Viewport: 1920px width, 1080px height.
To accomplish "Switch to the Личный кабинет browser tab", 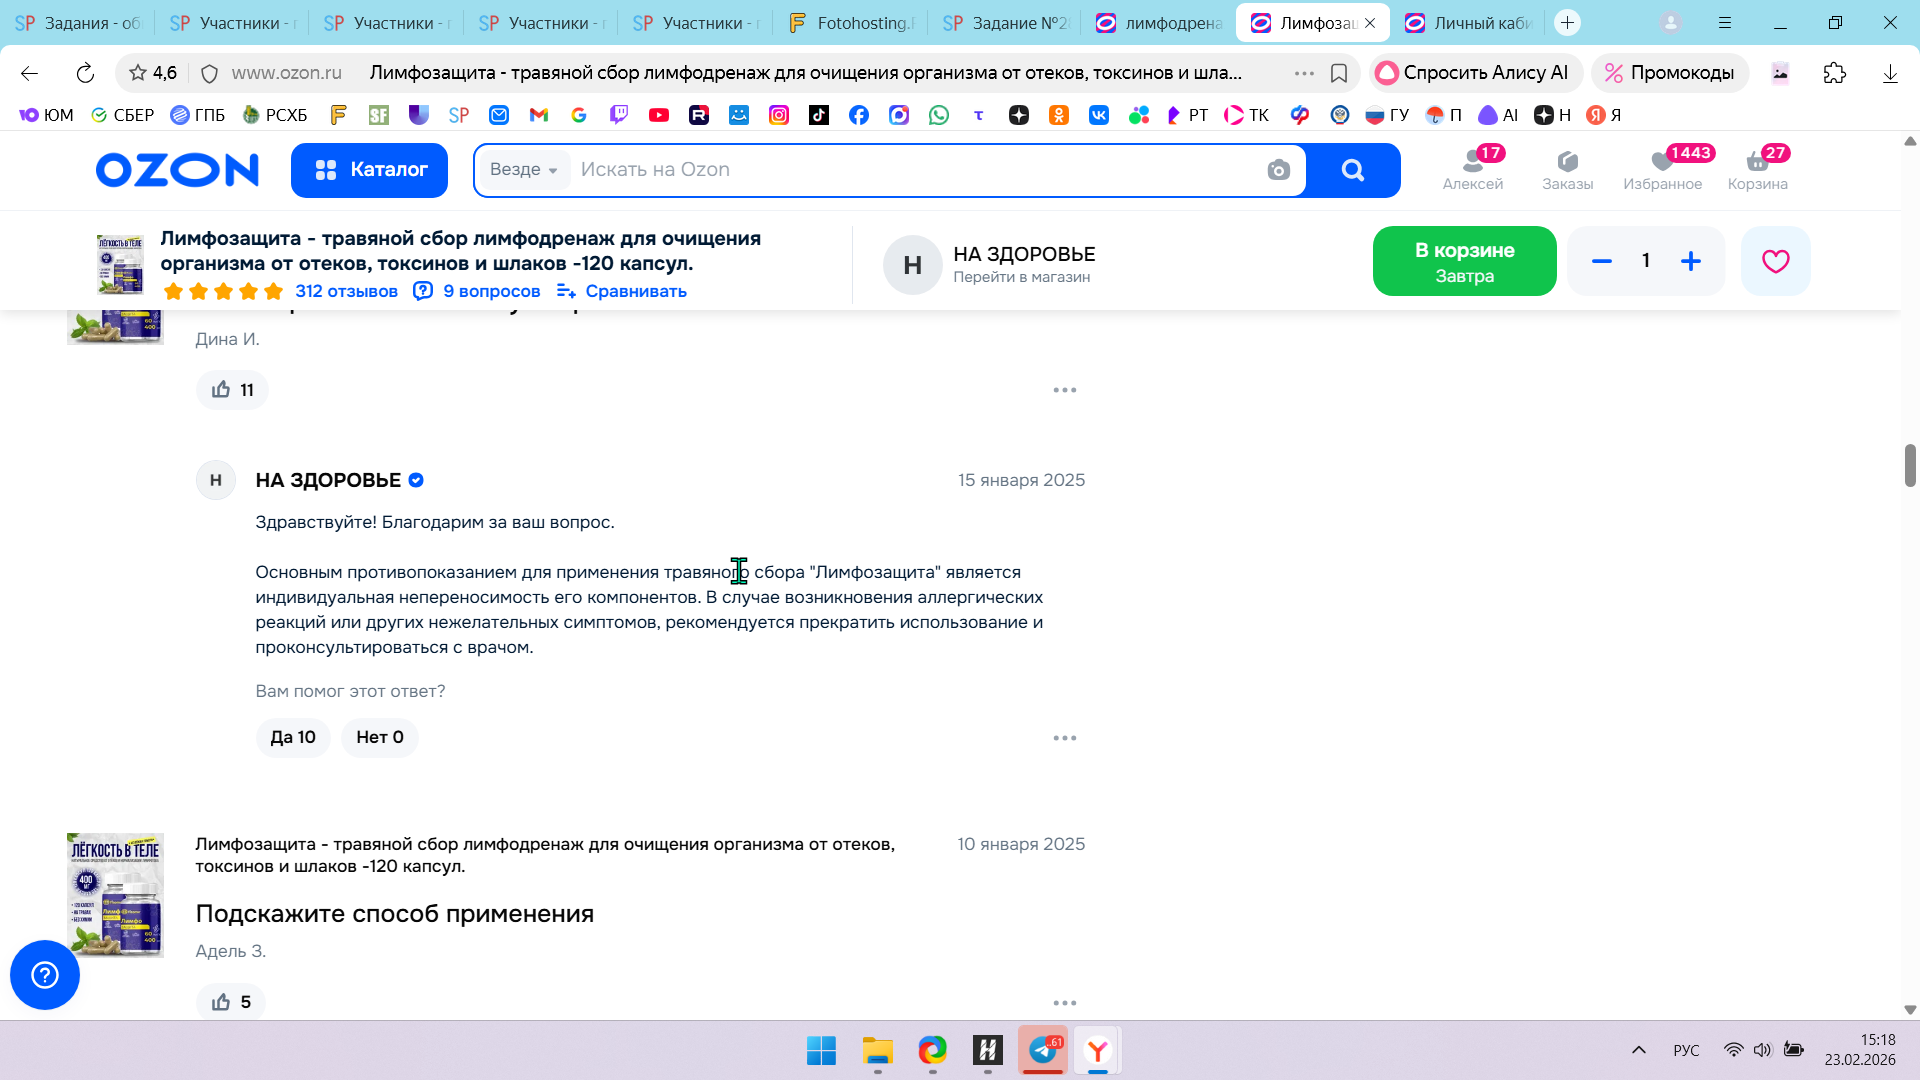I will [1470, 23].
